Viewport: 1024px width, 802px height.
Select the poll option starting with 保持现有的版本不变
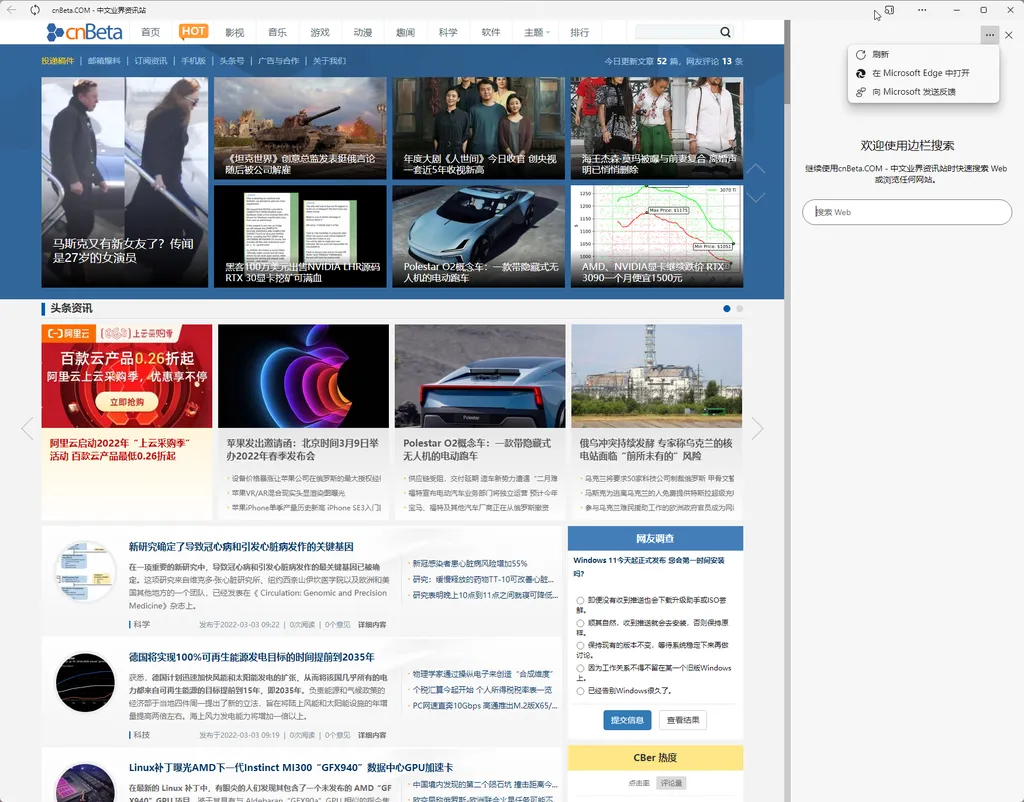(581, 645)
